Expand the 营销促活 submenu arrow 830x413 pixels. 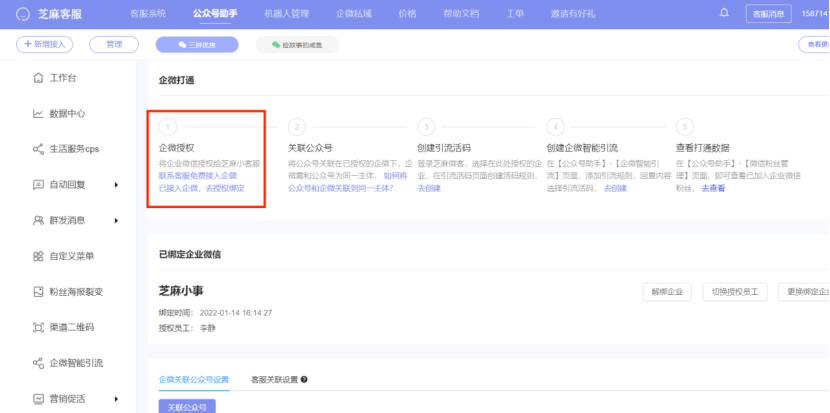(x=116, y=399)
